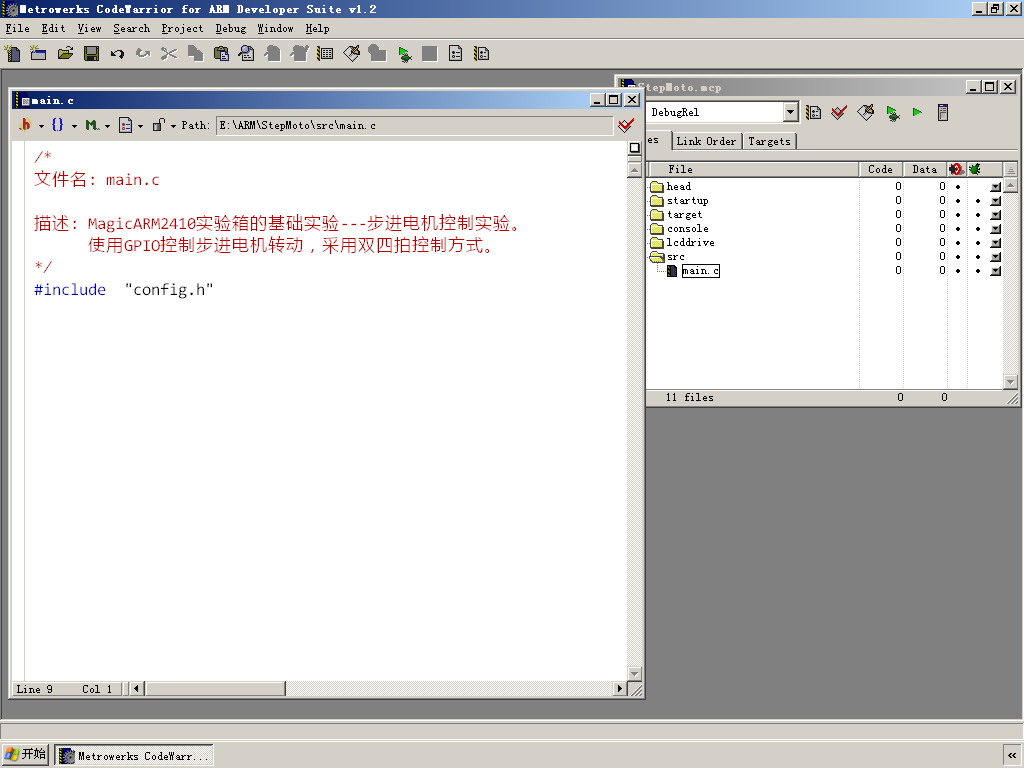Open the Debug menu
The height and width of the screenshot is (768, 1024).
point(231,28)
